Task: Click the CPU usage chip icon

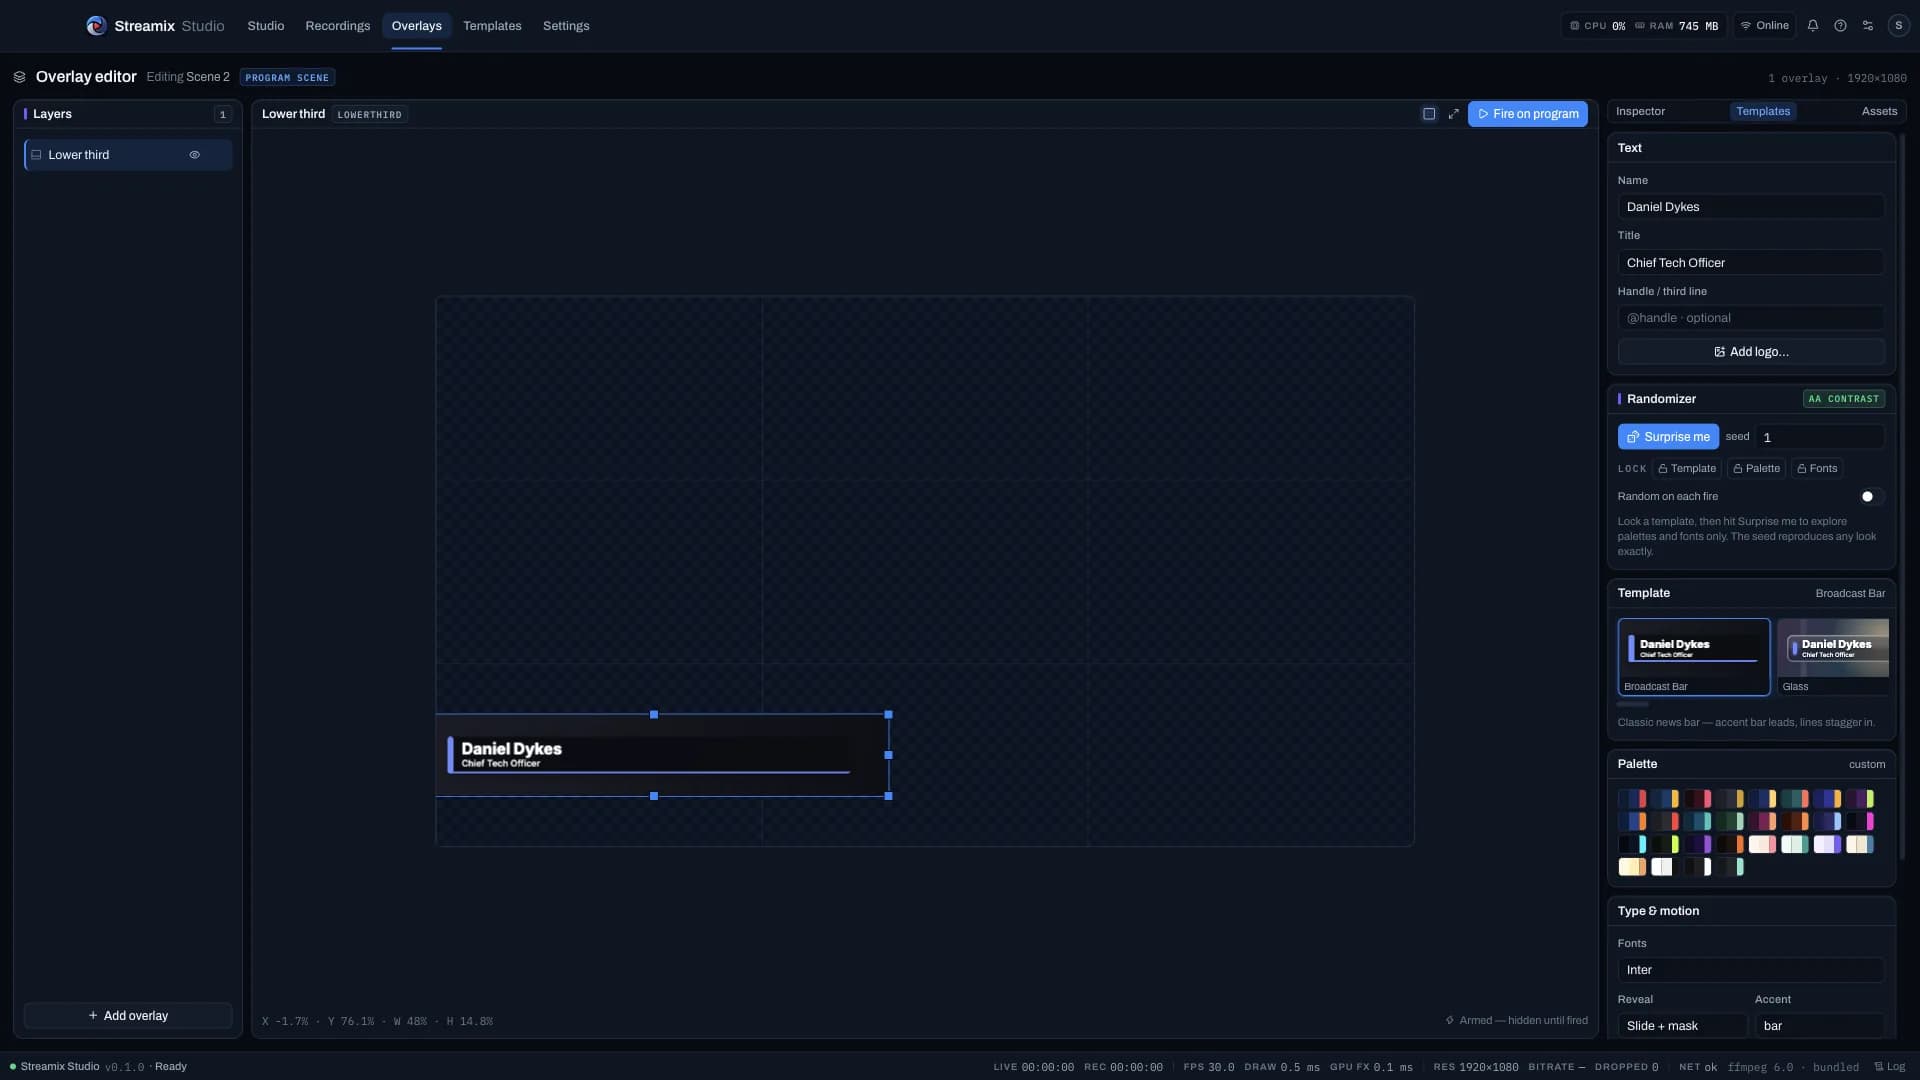Action: tap(1575, 26)
